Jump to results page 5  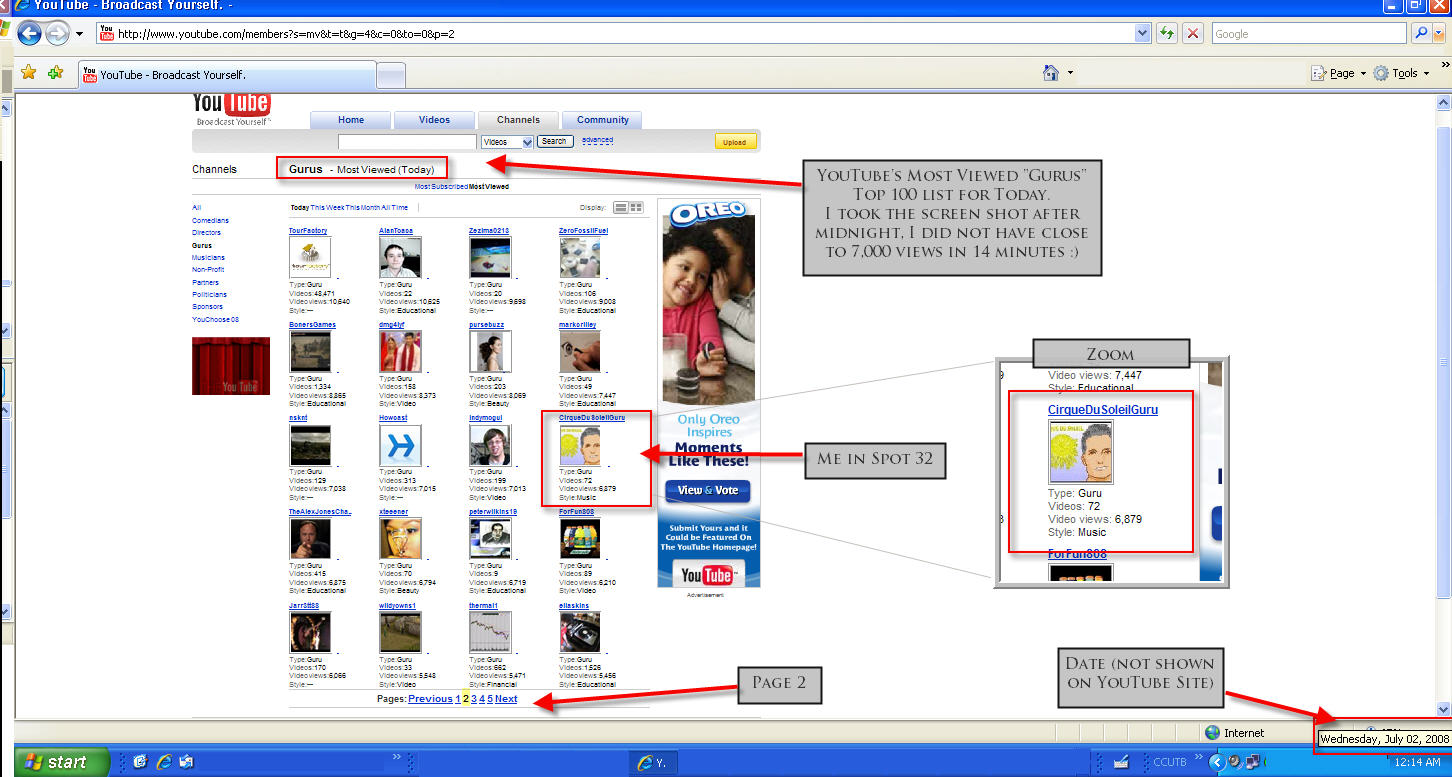490,699
